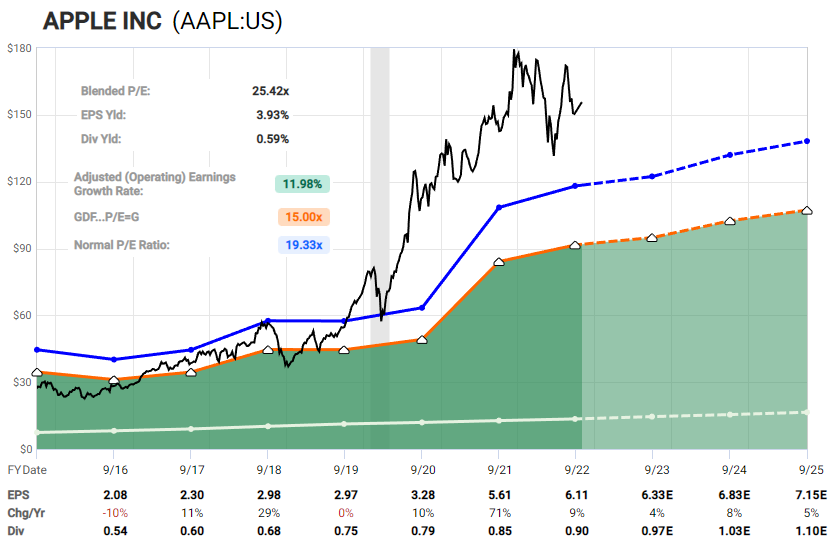Click the Adjusted (Operating) Earnings Growth Rate label
Image resolution: width=832 pixels, height=550 pixels.
point(154,184)
